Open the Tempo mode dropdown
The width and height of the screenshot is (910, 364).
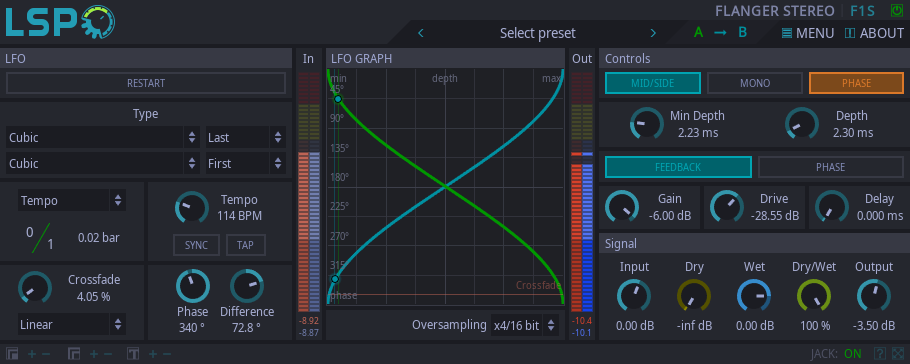[x=72, y=200]
